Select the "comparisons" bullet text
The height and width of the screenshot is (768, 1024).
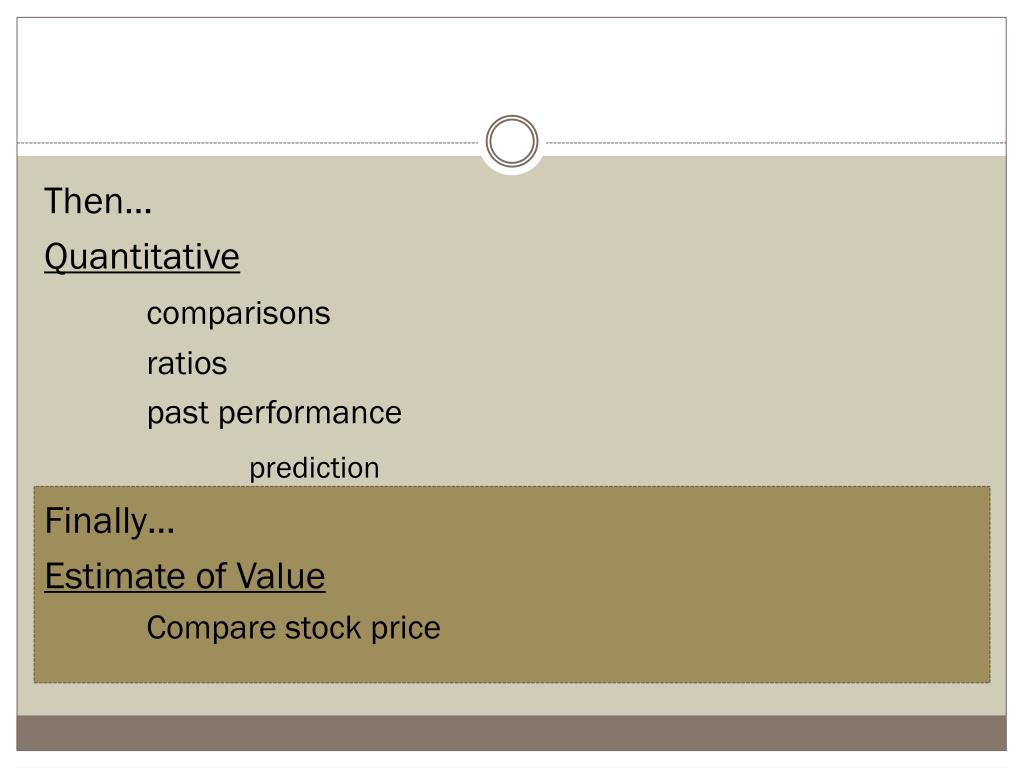point(238,313)
